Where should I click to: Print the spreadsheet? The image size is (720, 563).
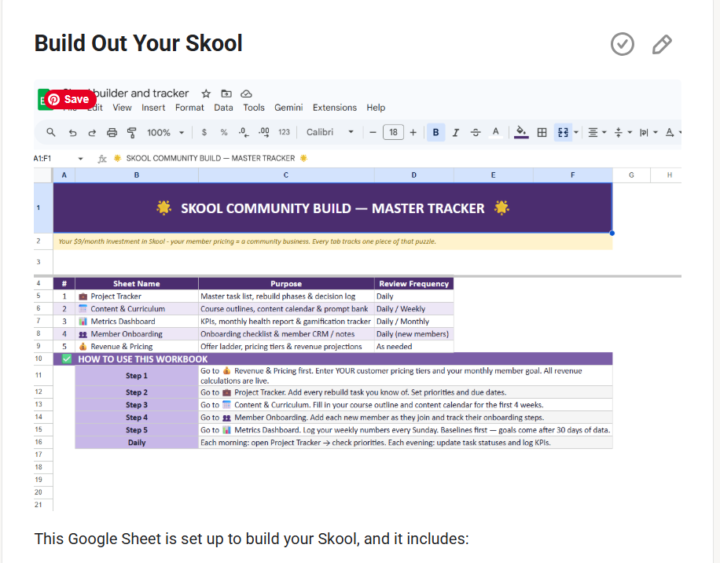point(112,133)
